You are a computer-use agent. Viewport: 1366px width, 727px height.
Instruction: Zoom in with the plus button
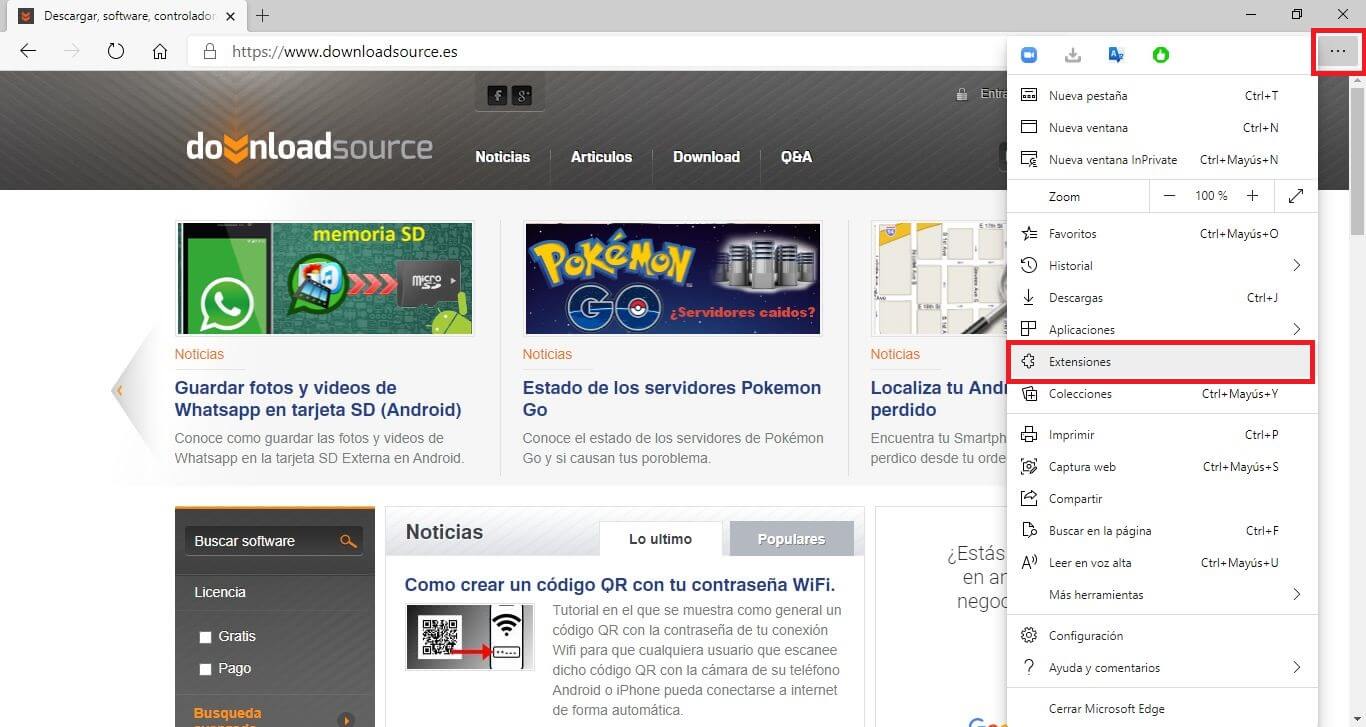1252,196
